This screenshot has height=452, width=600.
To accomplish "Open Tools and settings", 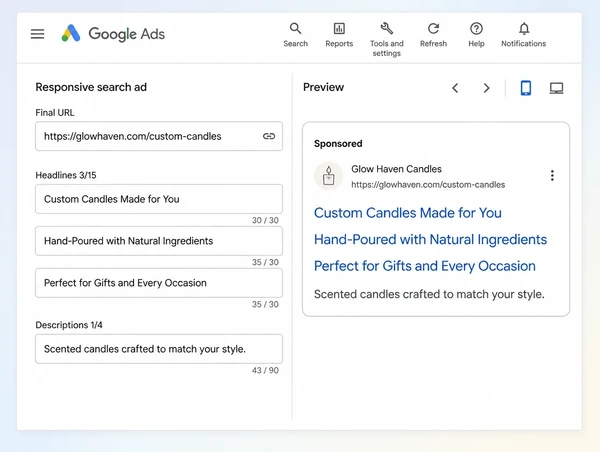I will [386, 40].
